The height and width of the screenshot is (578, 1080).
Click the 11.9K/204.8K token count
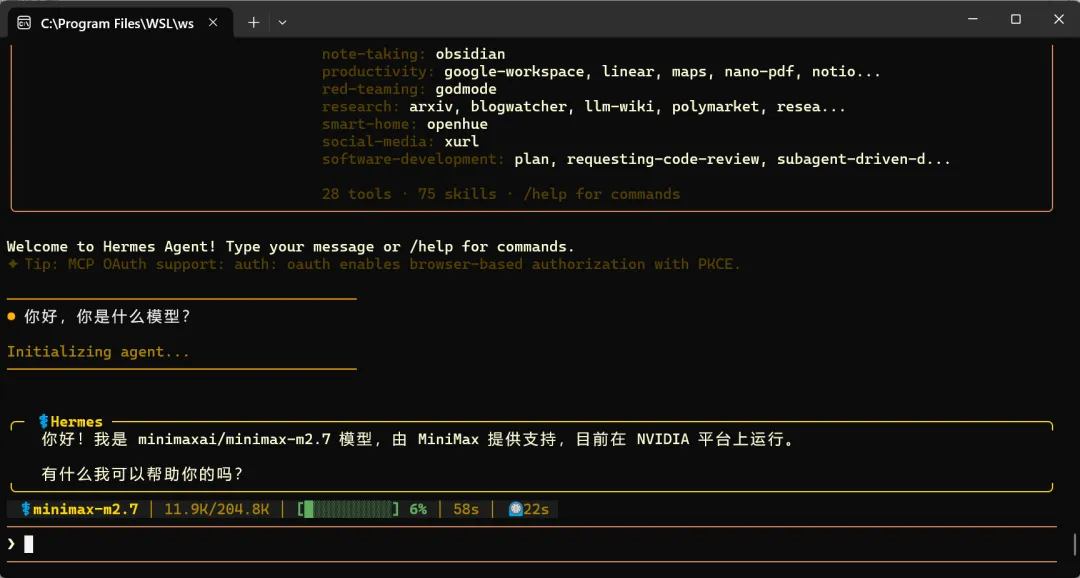click(217, 510)
